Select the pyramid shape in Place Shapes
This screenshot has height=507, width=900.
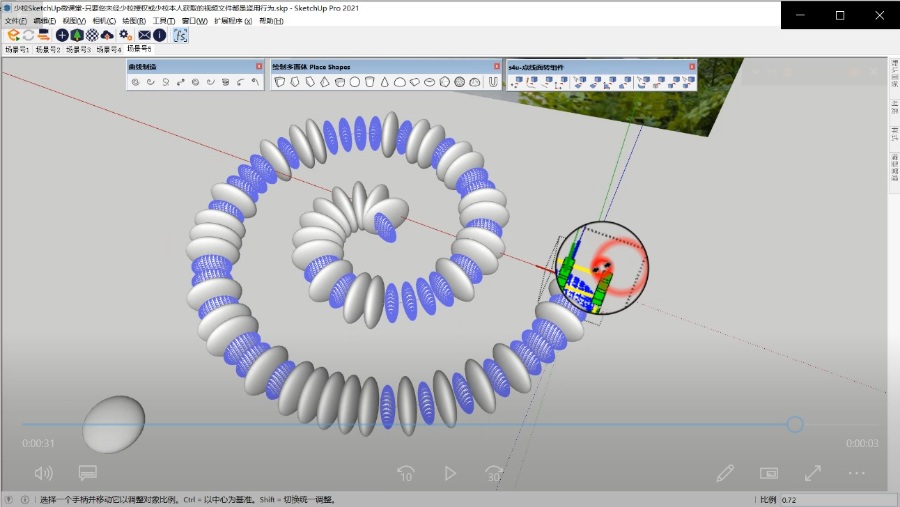[325, 82]
